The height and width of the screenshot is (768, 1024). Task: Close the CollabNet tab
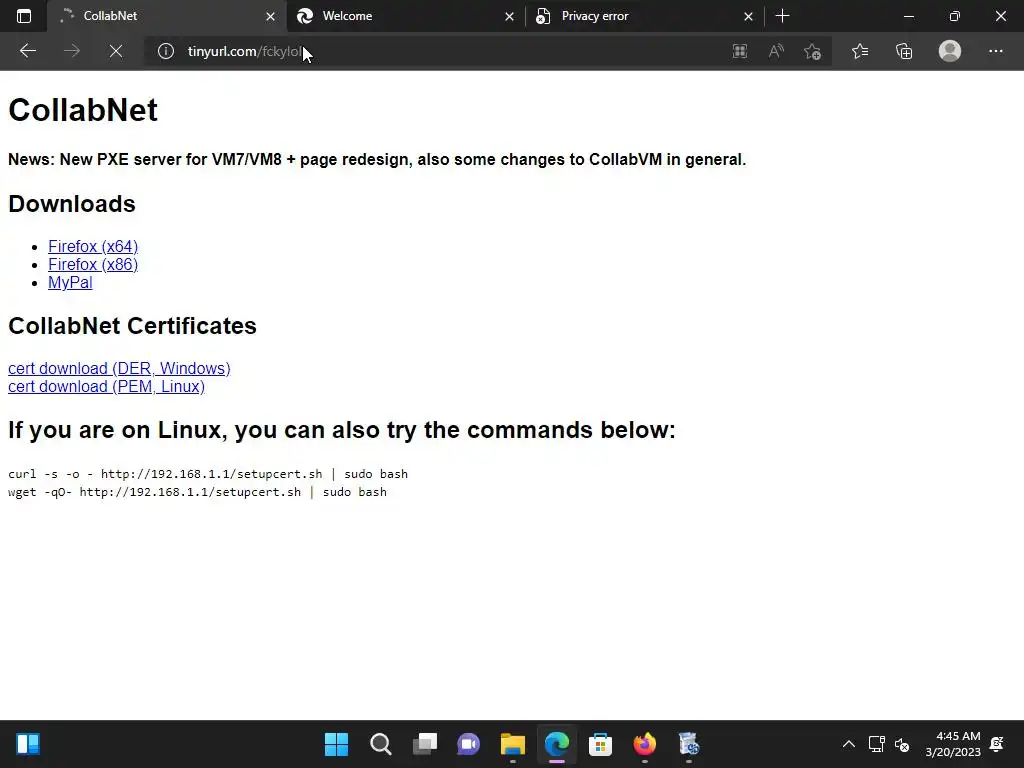click(x=270, y=16)
